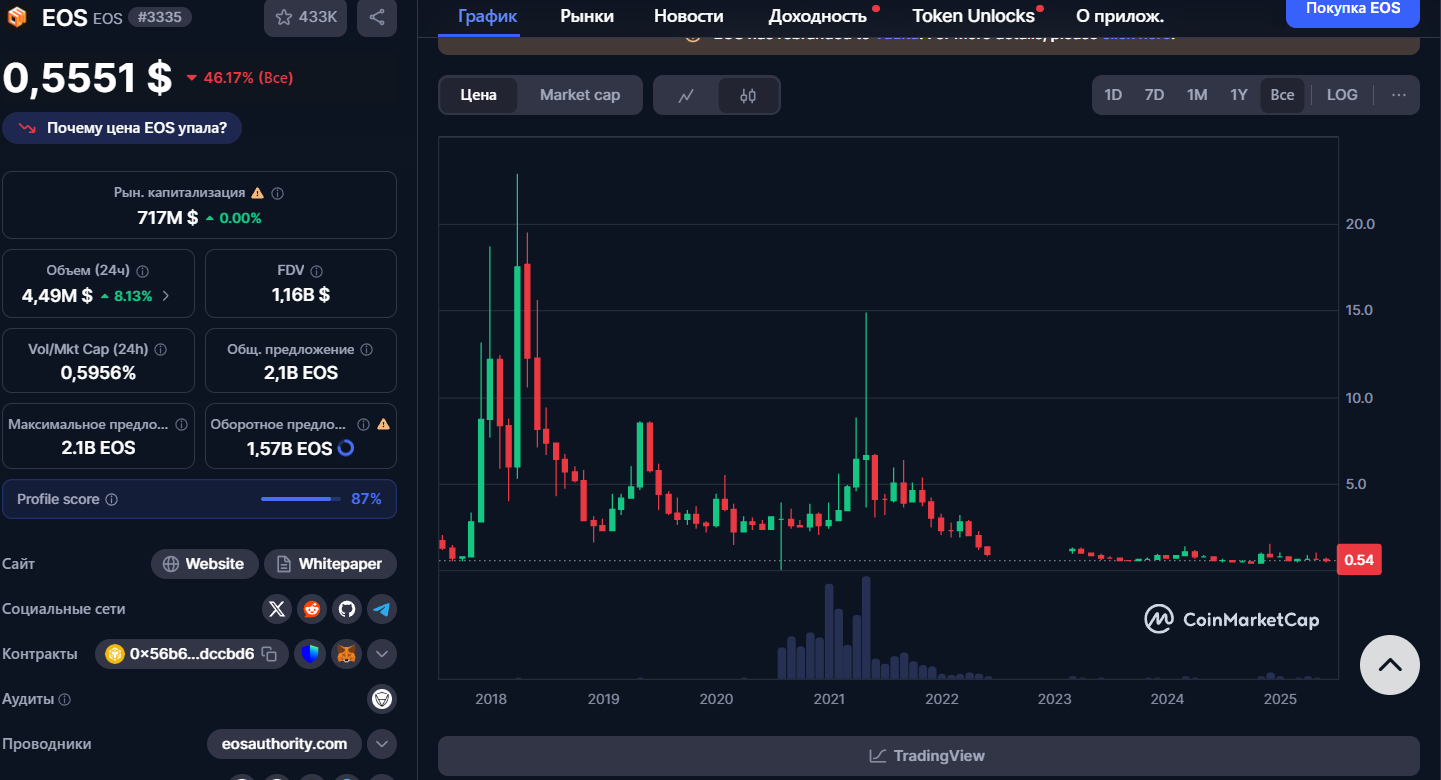Show info for Максимальное предложение
The width and height of the screenshot is (1441, 780).
click(181, 424)
